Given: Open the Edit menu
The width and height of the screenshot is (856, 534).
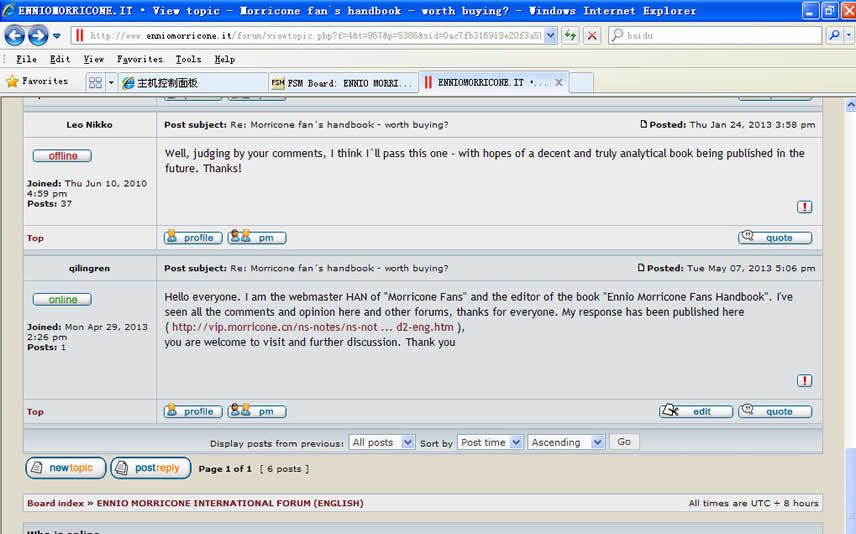Looking at the screenshot, I should coord(60,59).
